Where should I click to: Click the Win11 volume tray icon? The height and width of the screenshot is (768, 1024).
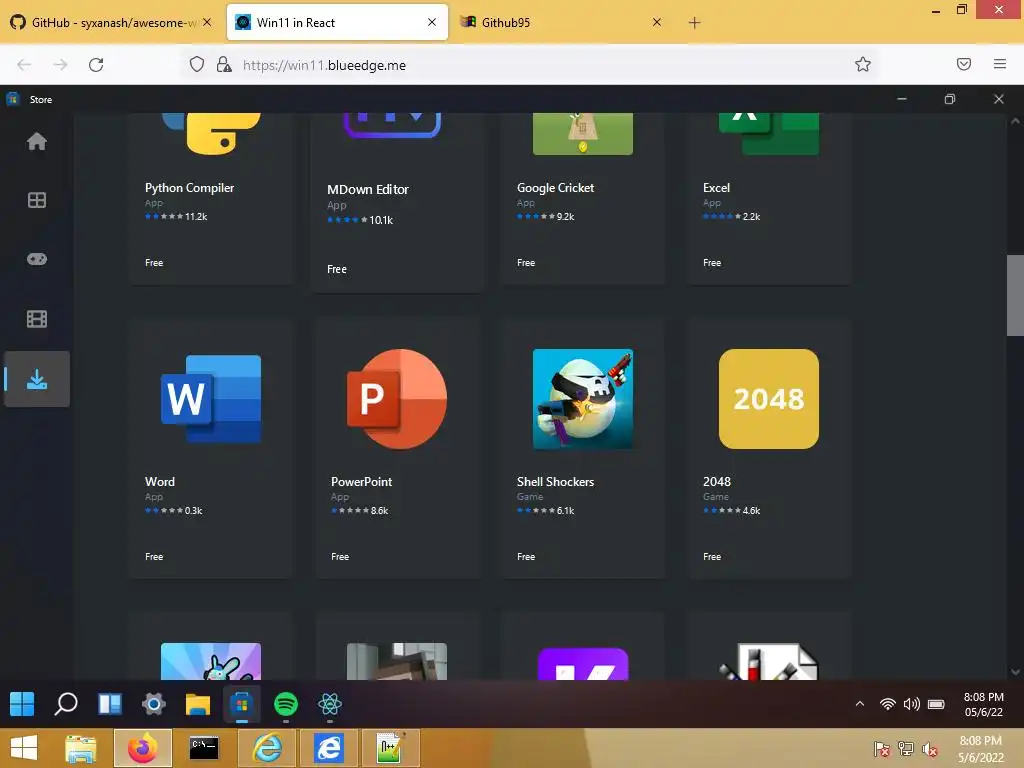tap(912, 704)
